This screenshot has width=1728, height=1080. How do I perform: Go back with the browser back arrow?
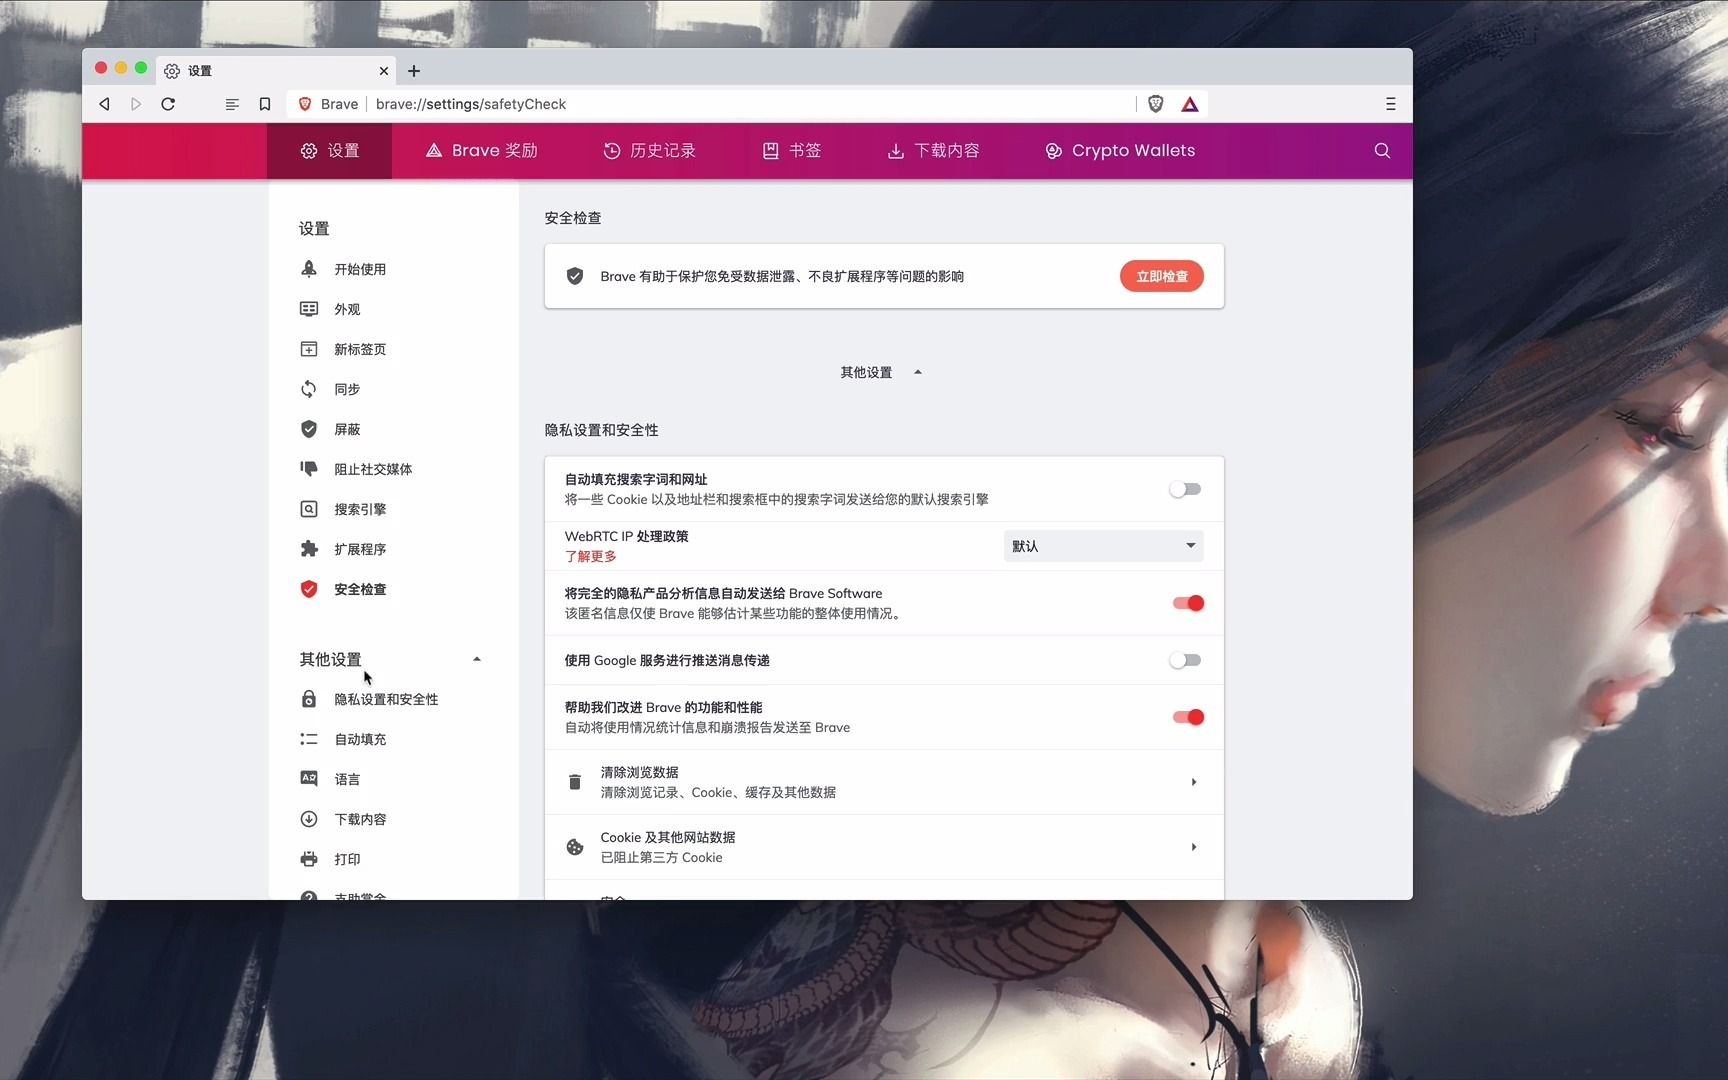pos(104,104)
